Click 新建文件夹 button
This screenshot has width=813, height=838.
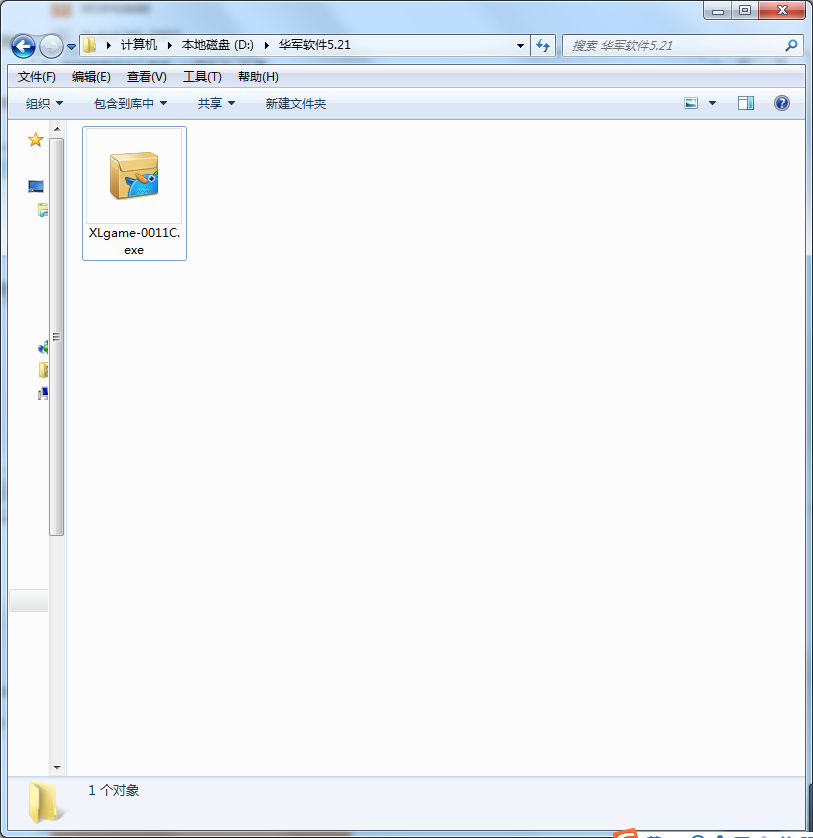(296, 104)
